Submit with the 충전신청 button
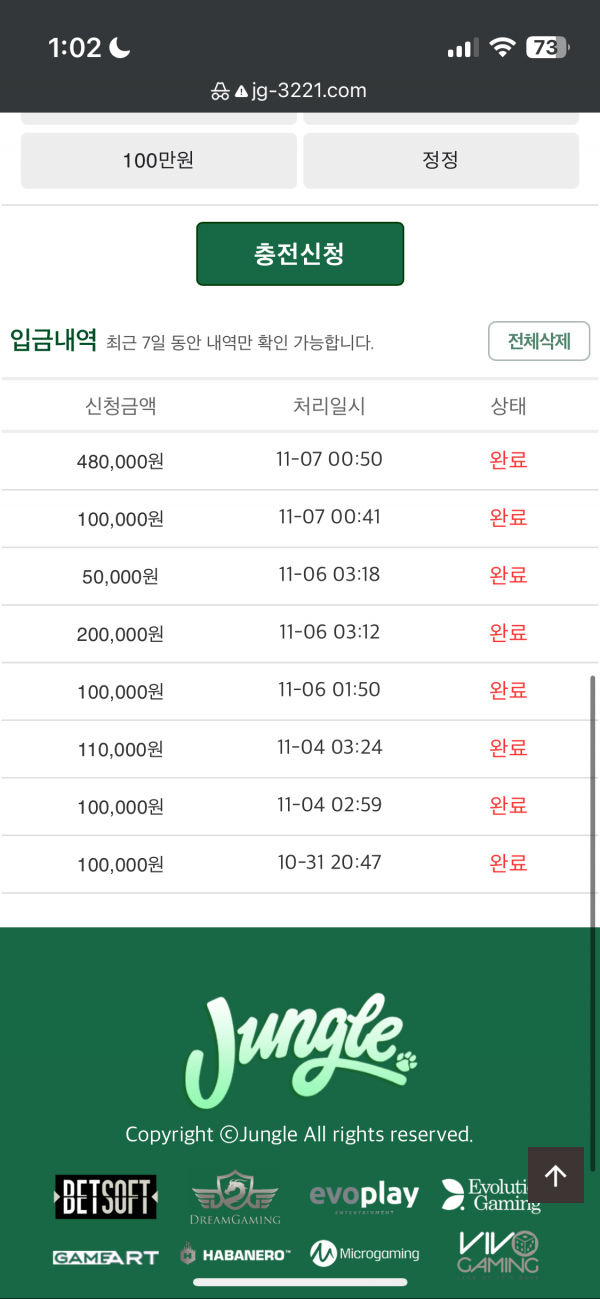 tap(300, 254)
